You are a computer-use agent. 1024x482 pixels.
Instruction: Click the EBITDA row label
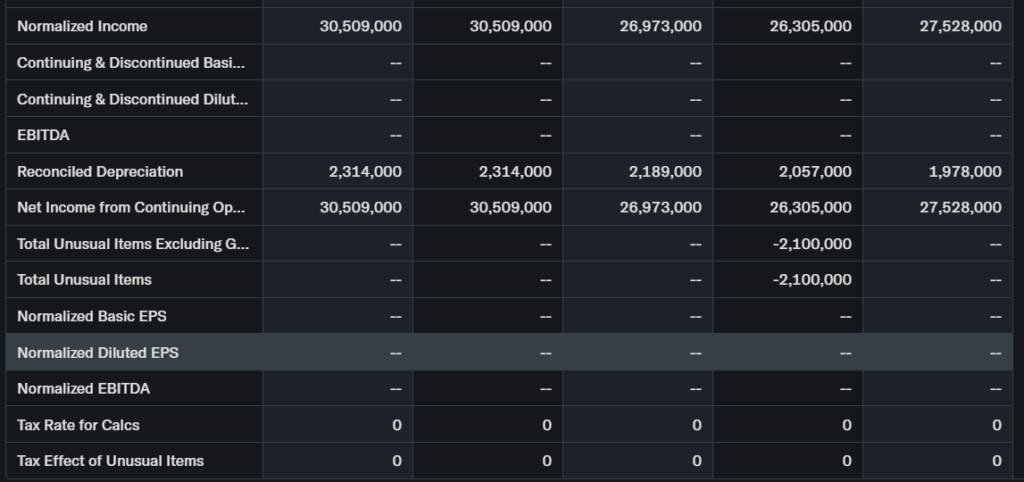[x=43, y=135]
